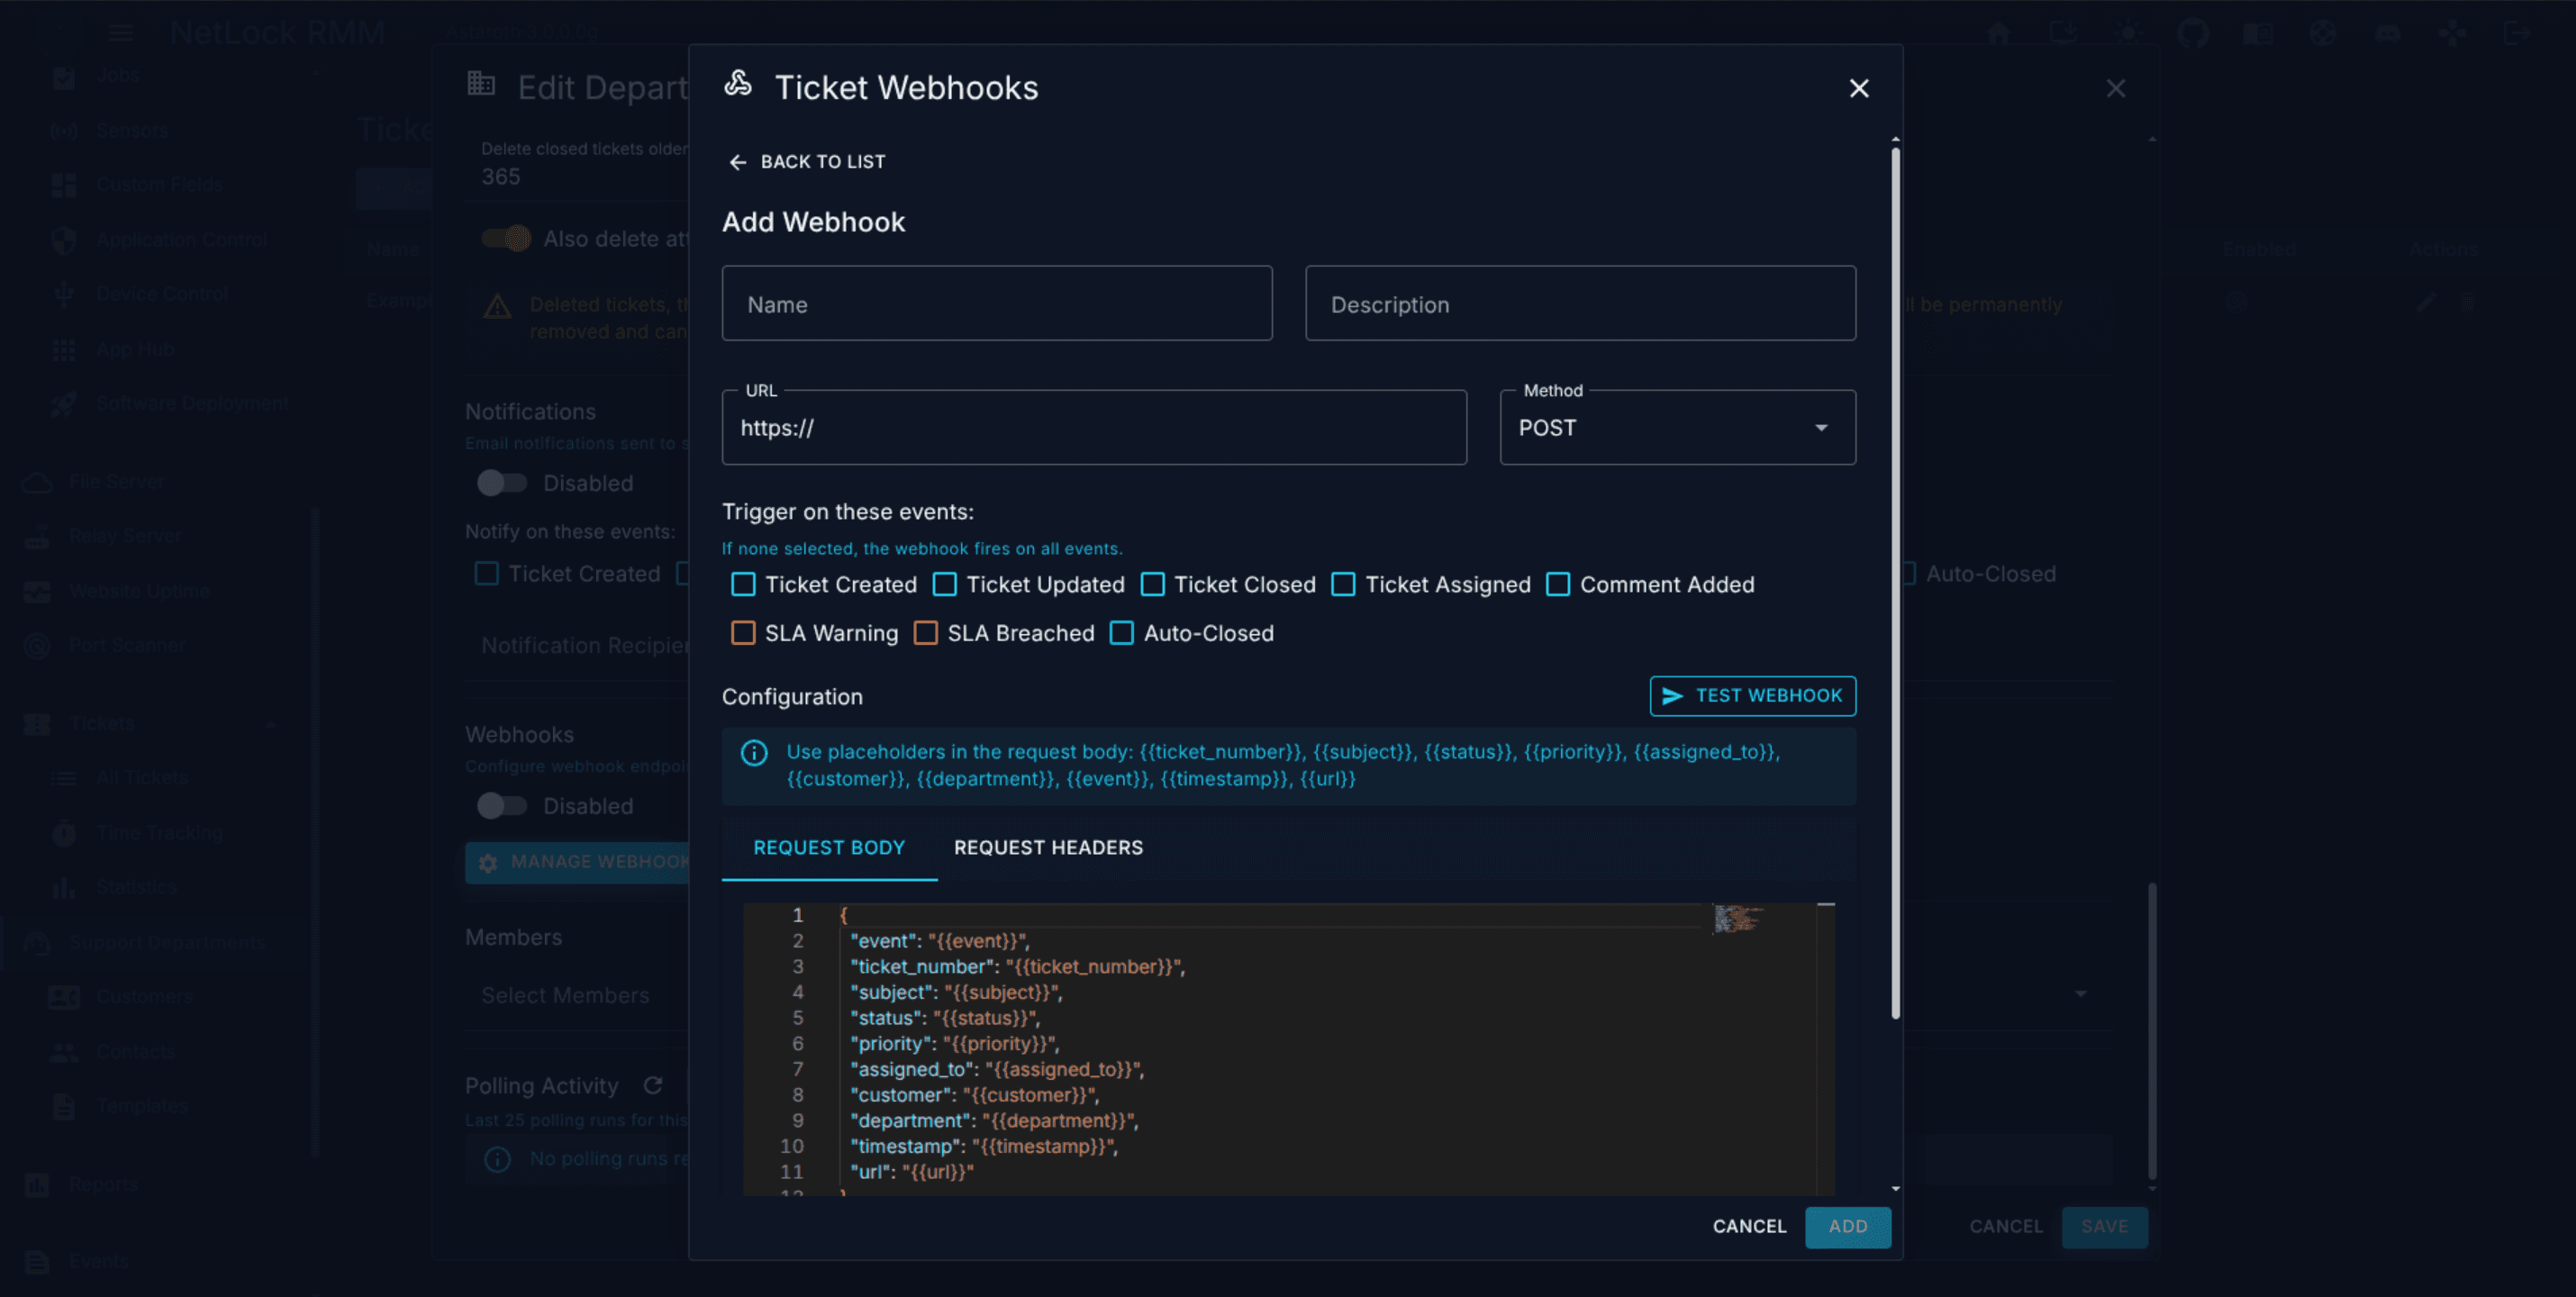
Task: Open the Method POST dropdown
Action: click(x=1677, y=427)
